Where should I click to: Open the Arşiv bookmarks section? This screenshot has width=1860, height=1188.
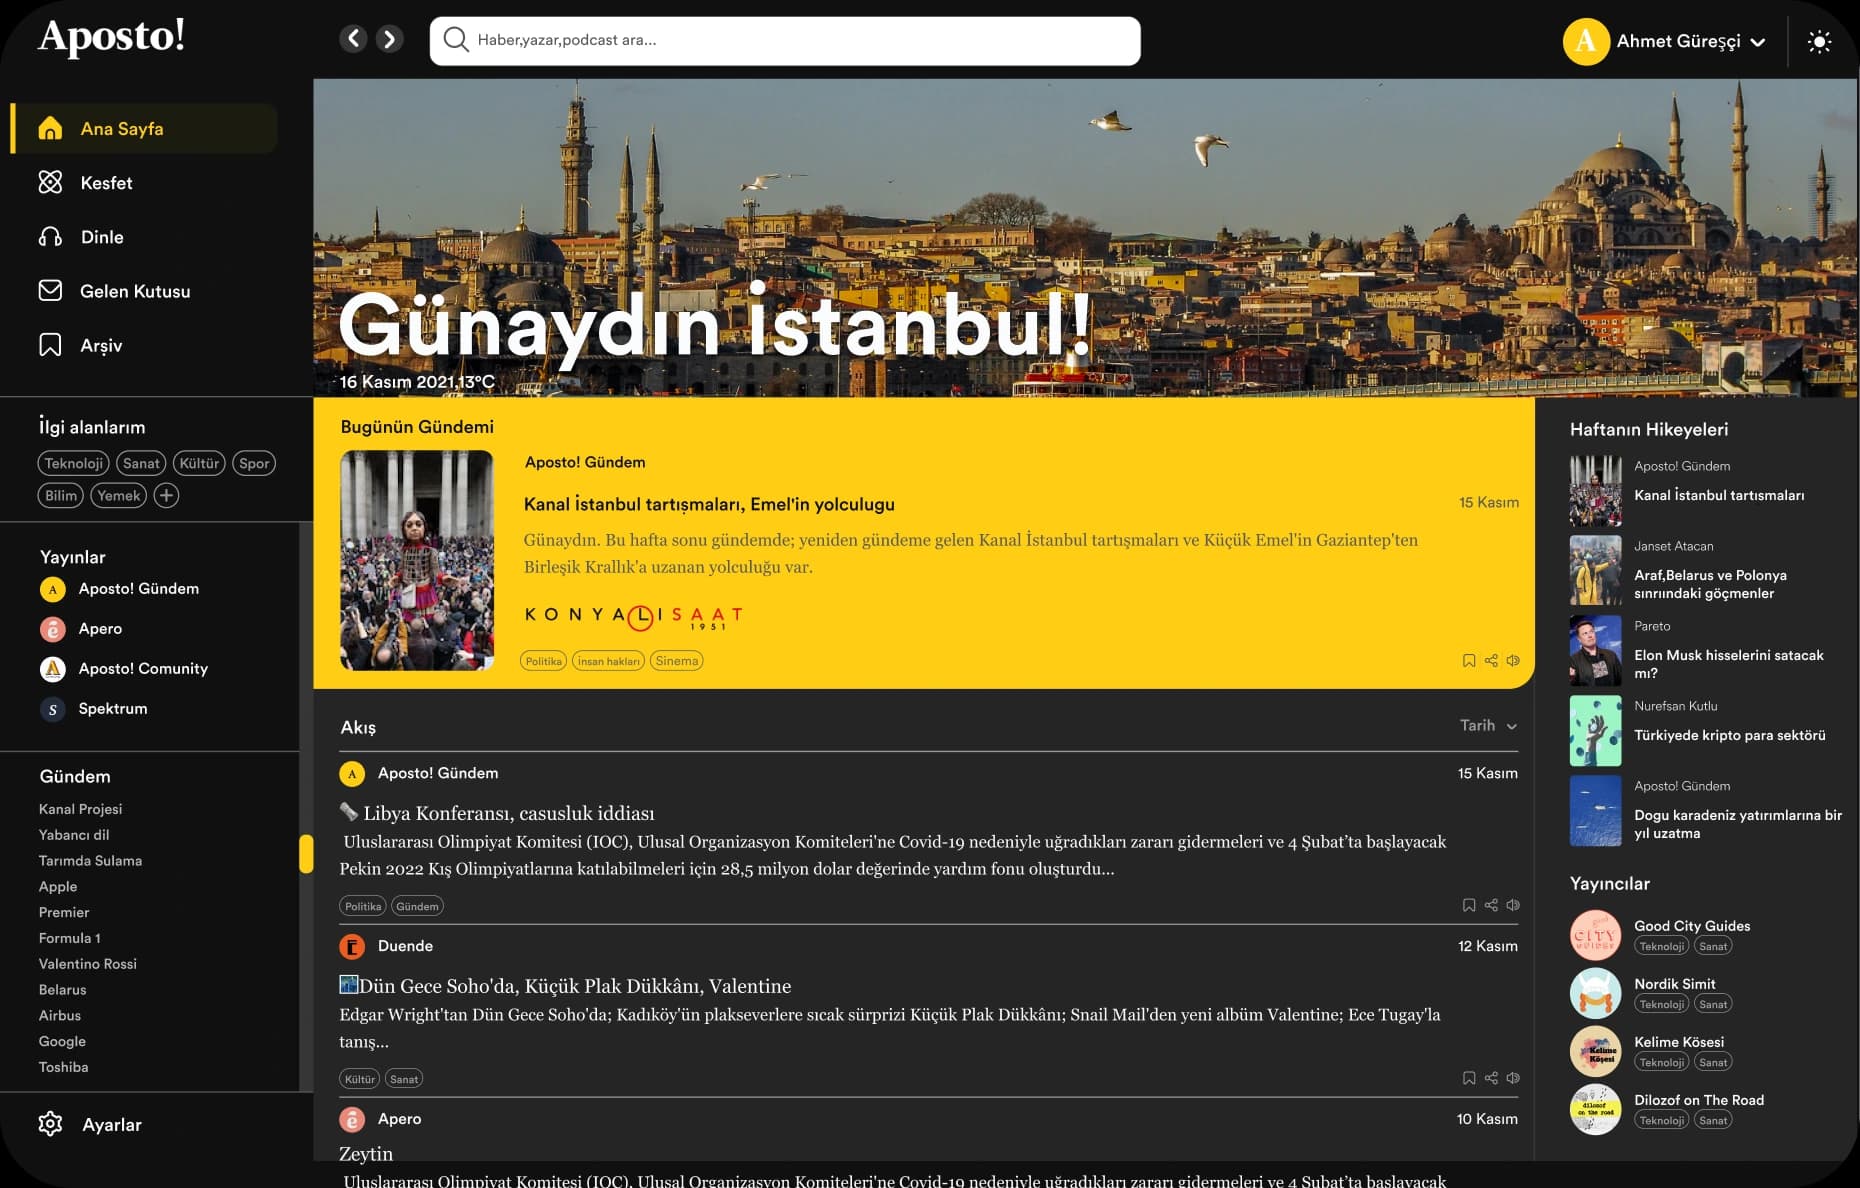(80, 345)
